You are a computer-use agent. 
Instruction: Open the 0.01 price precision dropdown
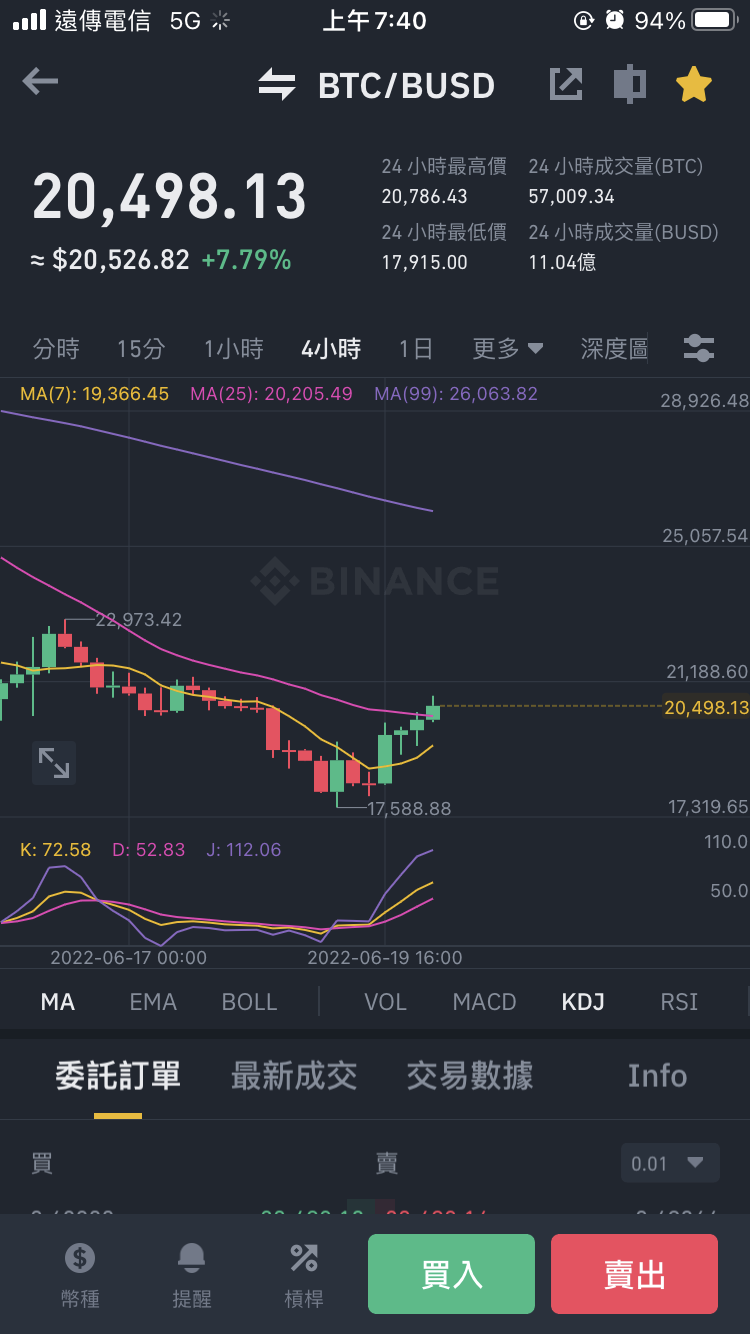[x=670, y=1163]
